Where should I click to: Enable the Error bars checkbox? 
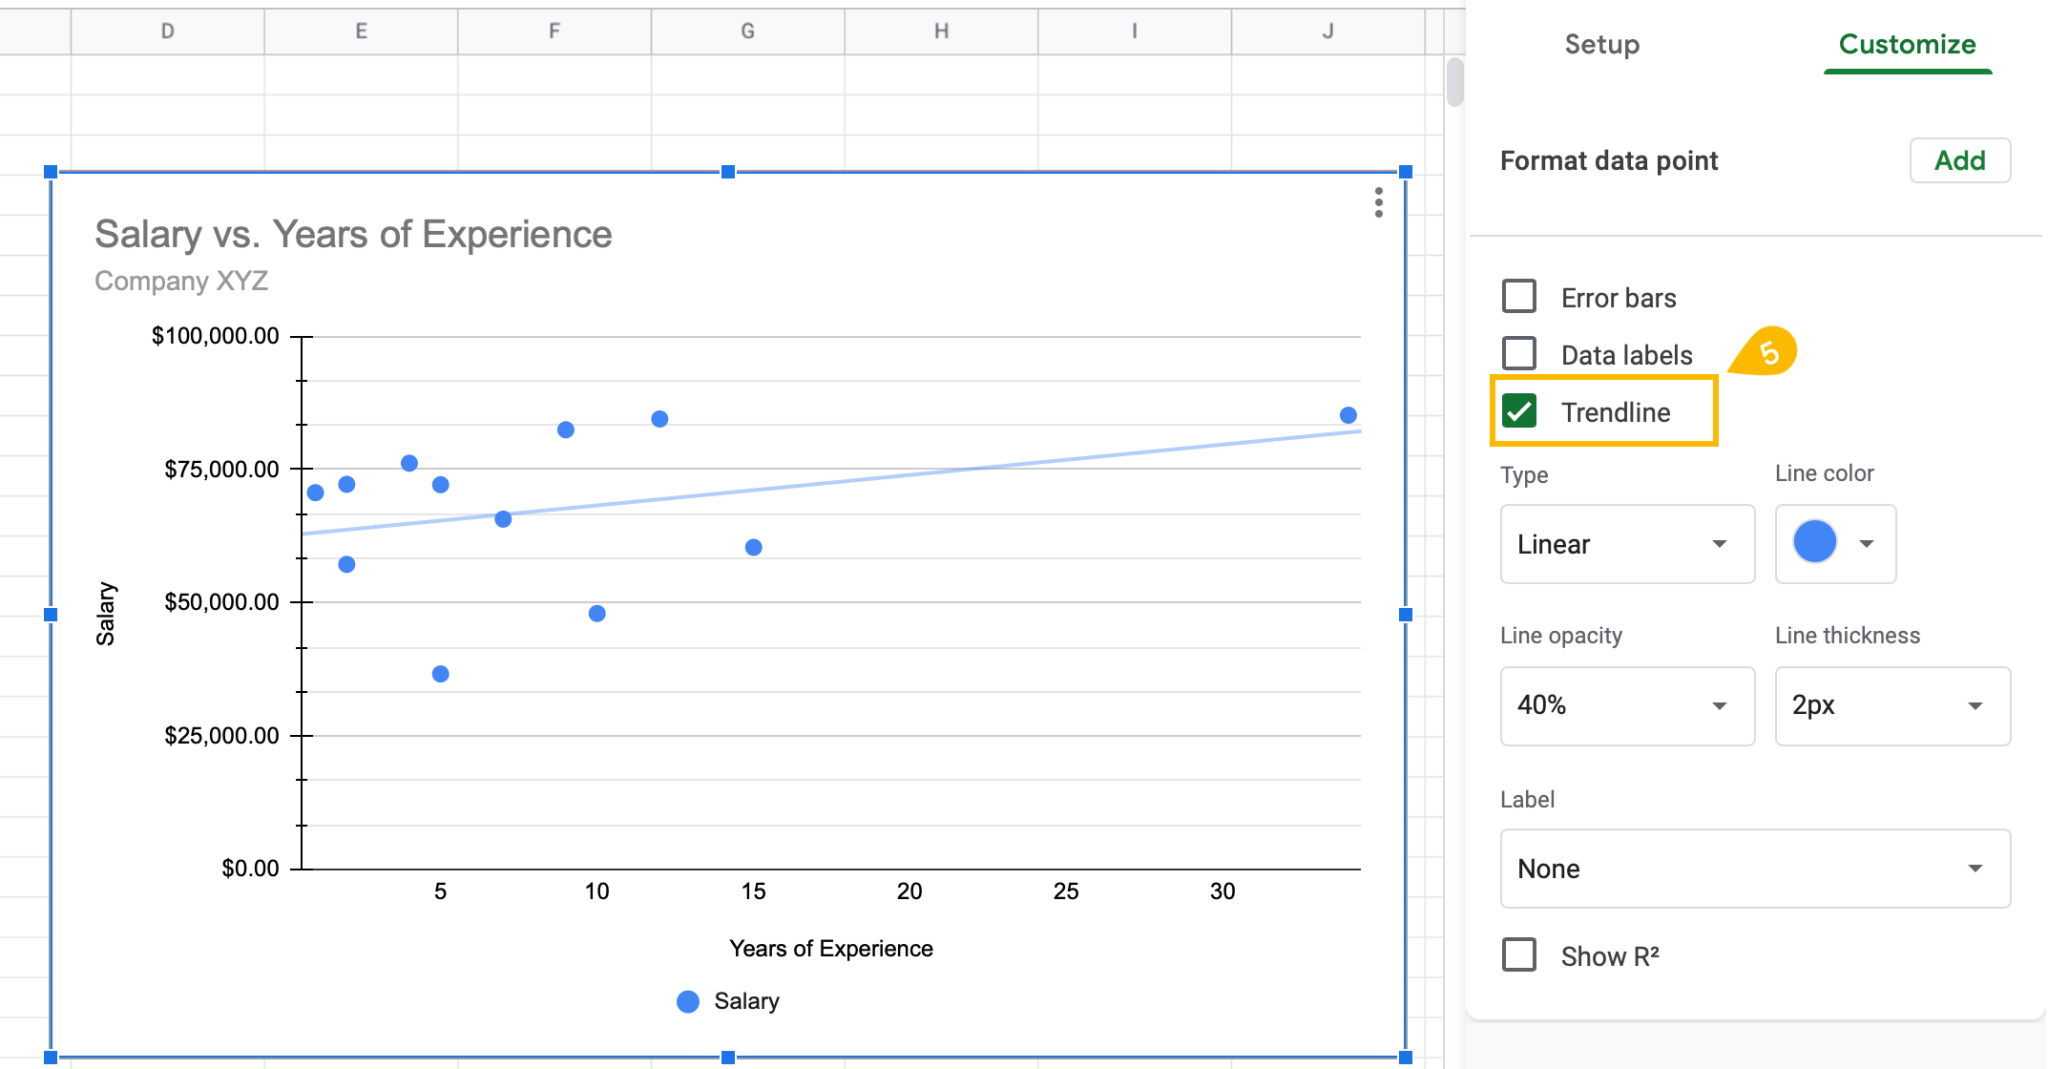(x=1519, y=296)
